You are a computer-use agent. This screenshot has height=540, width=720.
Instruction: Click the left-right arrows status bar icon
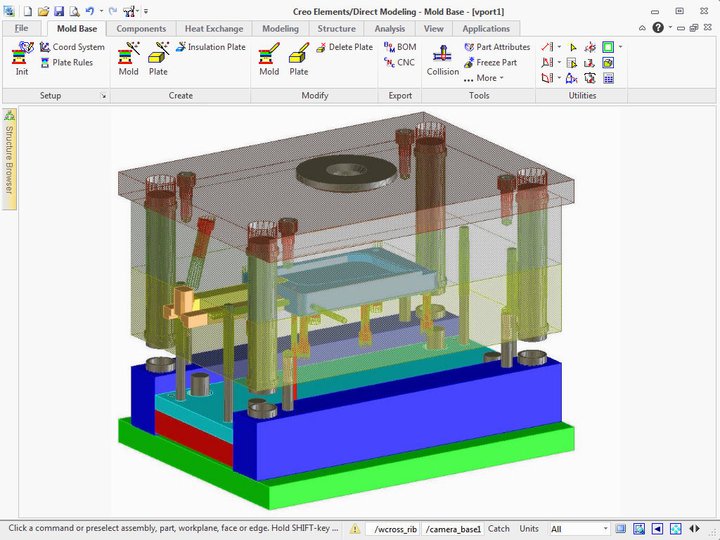pyautogui.click(x=694, y=529)
